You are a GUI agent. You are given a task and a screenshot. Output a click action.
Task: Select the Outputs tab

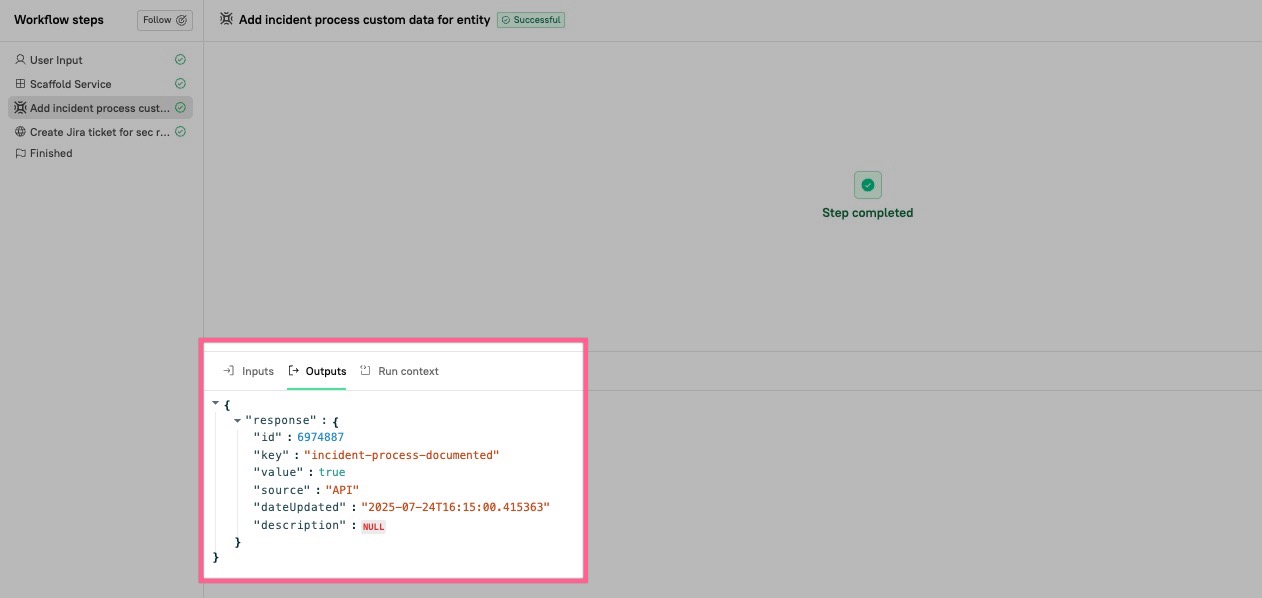pyautogui.click(x=317, y=371)
